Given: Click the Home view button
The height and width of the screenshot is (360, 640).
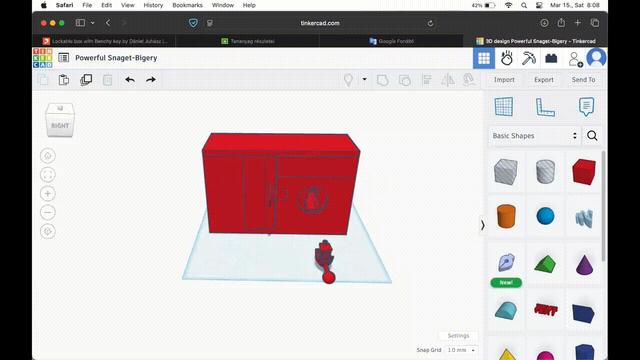Looking at the screenshot, I should click(x=48, y=156).
